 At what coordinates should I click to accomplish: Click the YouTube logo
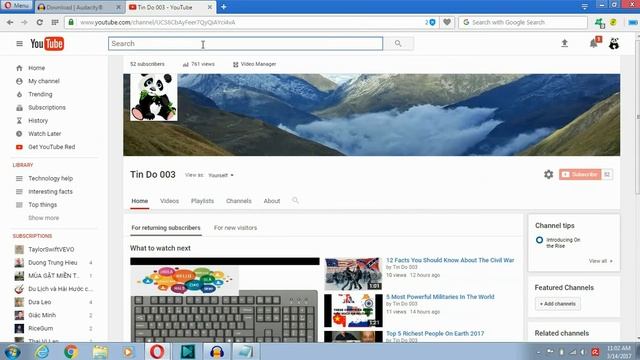tap(47, 43)
